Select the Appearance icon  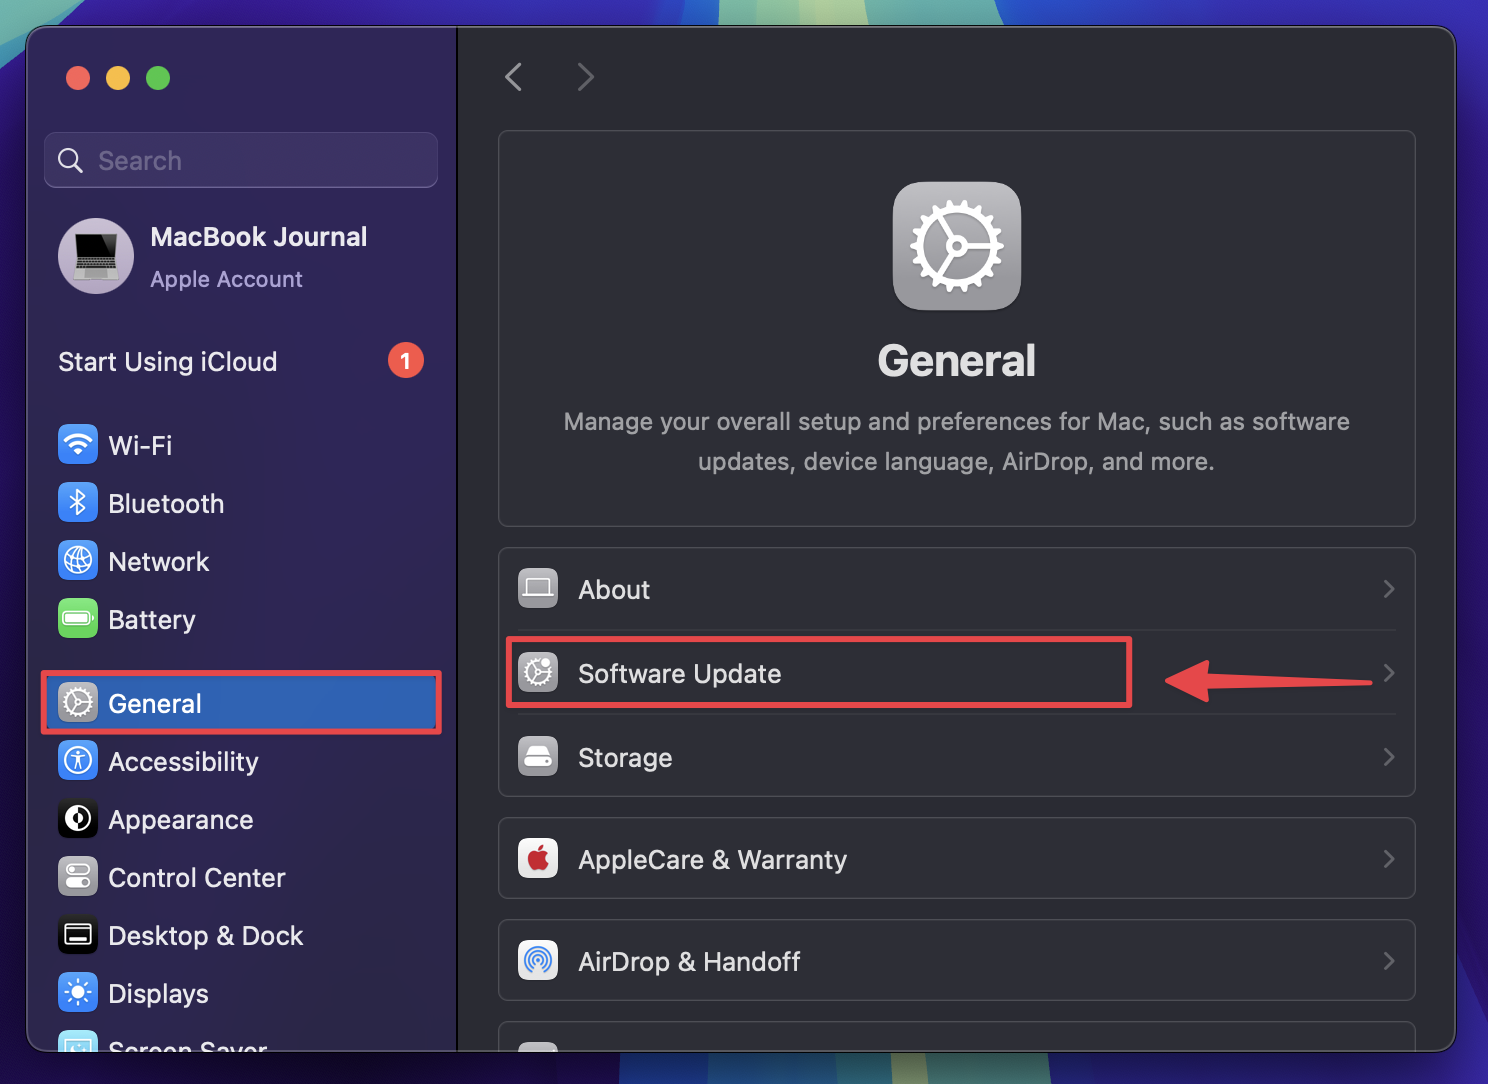click(78, 819)
